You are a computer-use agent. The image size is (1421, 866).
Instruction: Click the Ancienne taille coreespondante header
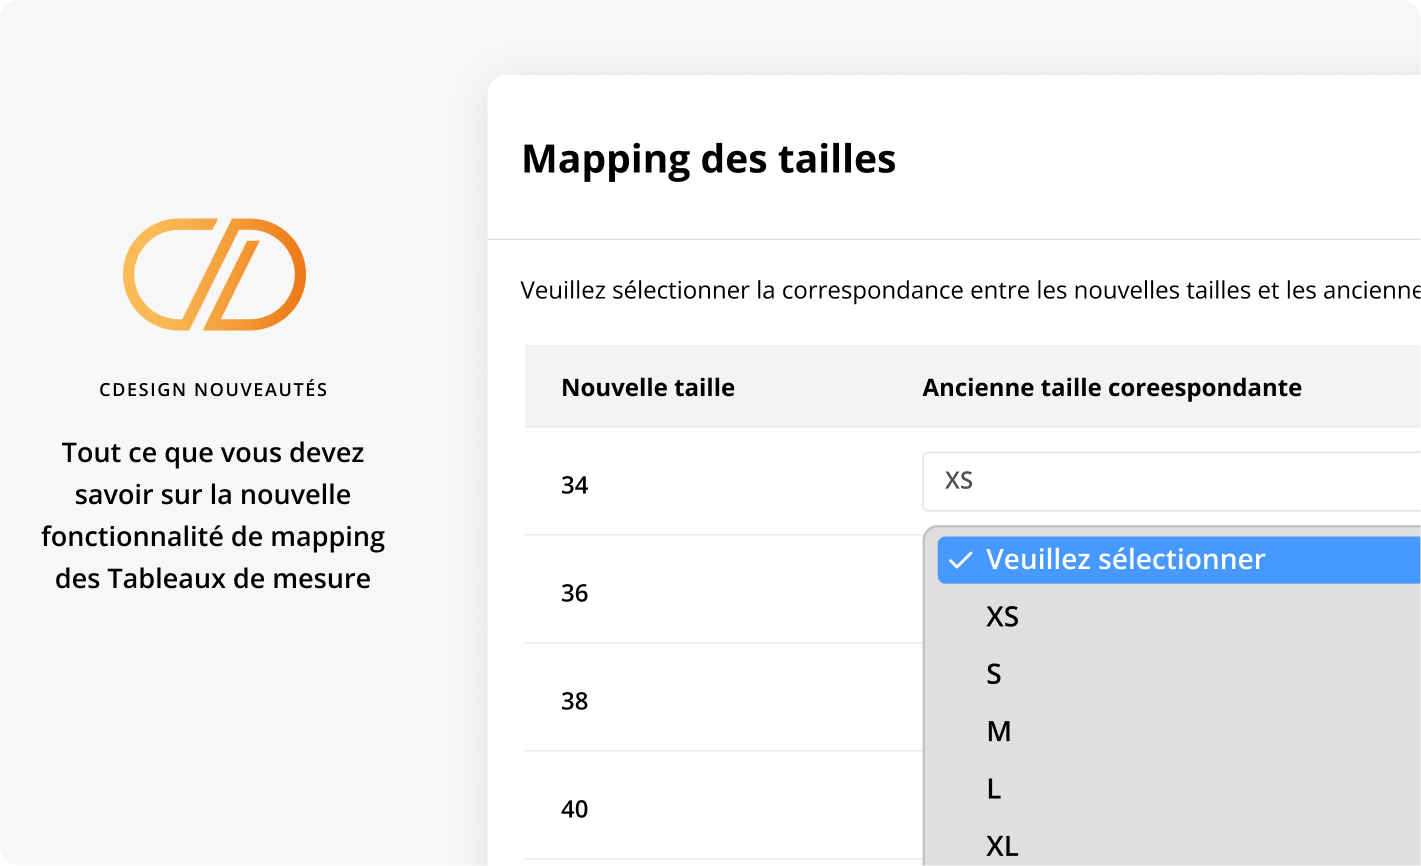click(x=1112, y=388)
